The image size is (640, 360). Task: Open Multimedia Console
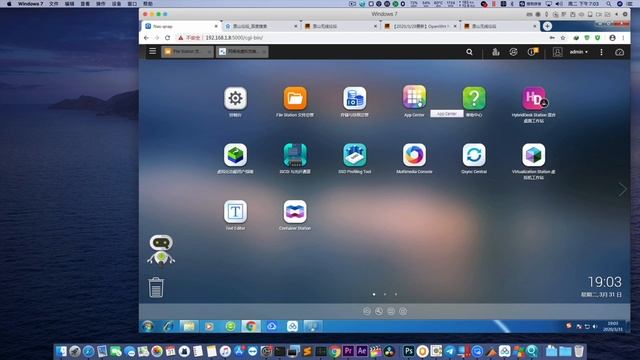pyautogui.click(x=414, y=155)
